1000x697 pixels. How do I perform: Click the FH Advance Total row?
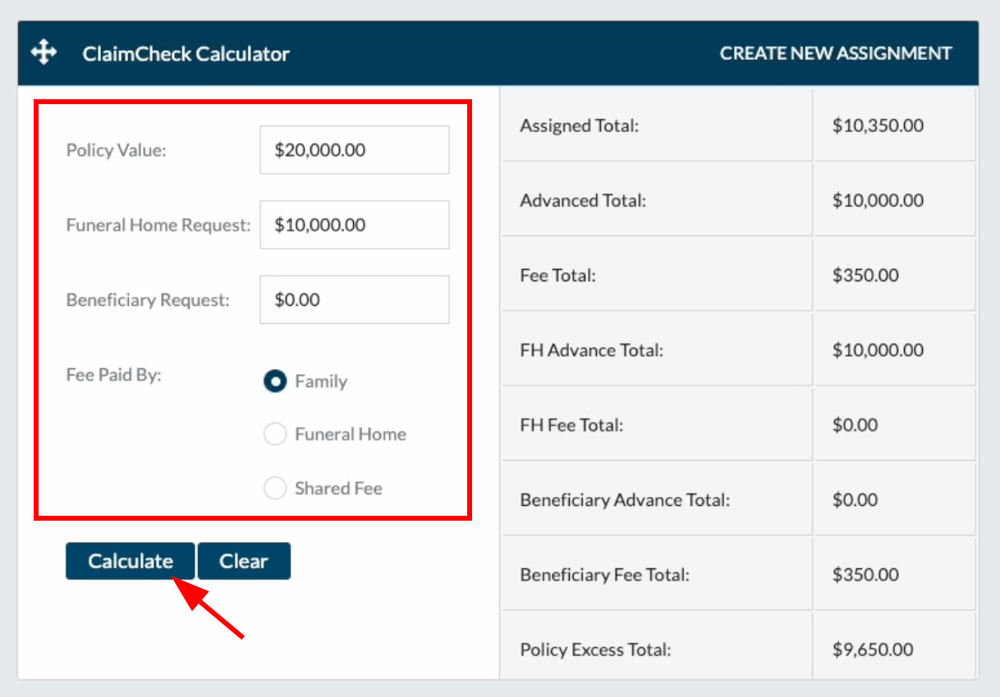(656, 349)
